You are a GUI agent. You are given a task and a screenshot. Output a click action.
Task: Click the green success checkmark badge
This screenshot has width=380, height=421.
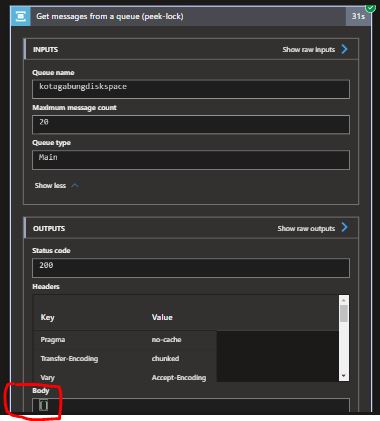coord(370,7)
